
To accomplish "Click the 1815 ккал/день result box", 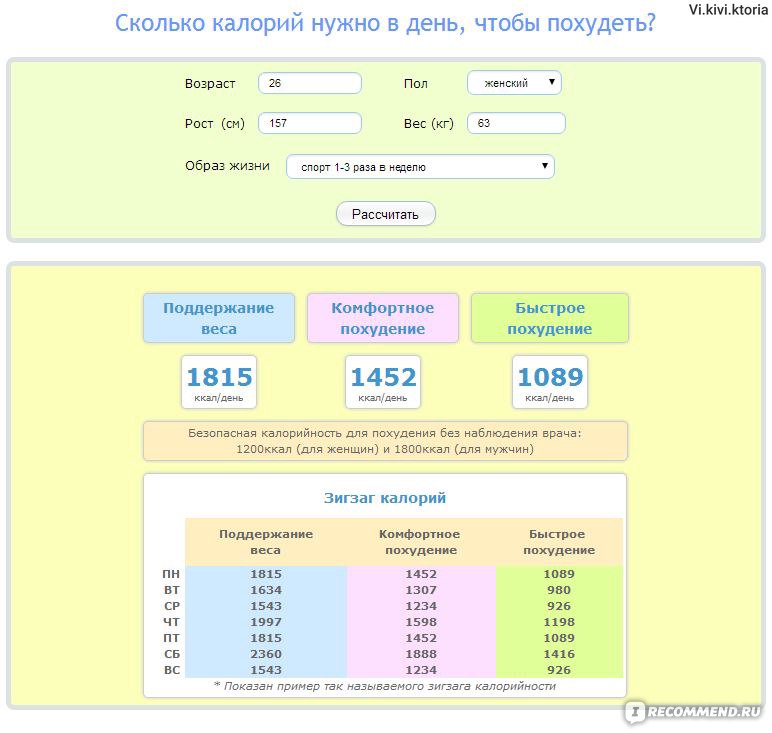I will coord(219,382).
